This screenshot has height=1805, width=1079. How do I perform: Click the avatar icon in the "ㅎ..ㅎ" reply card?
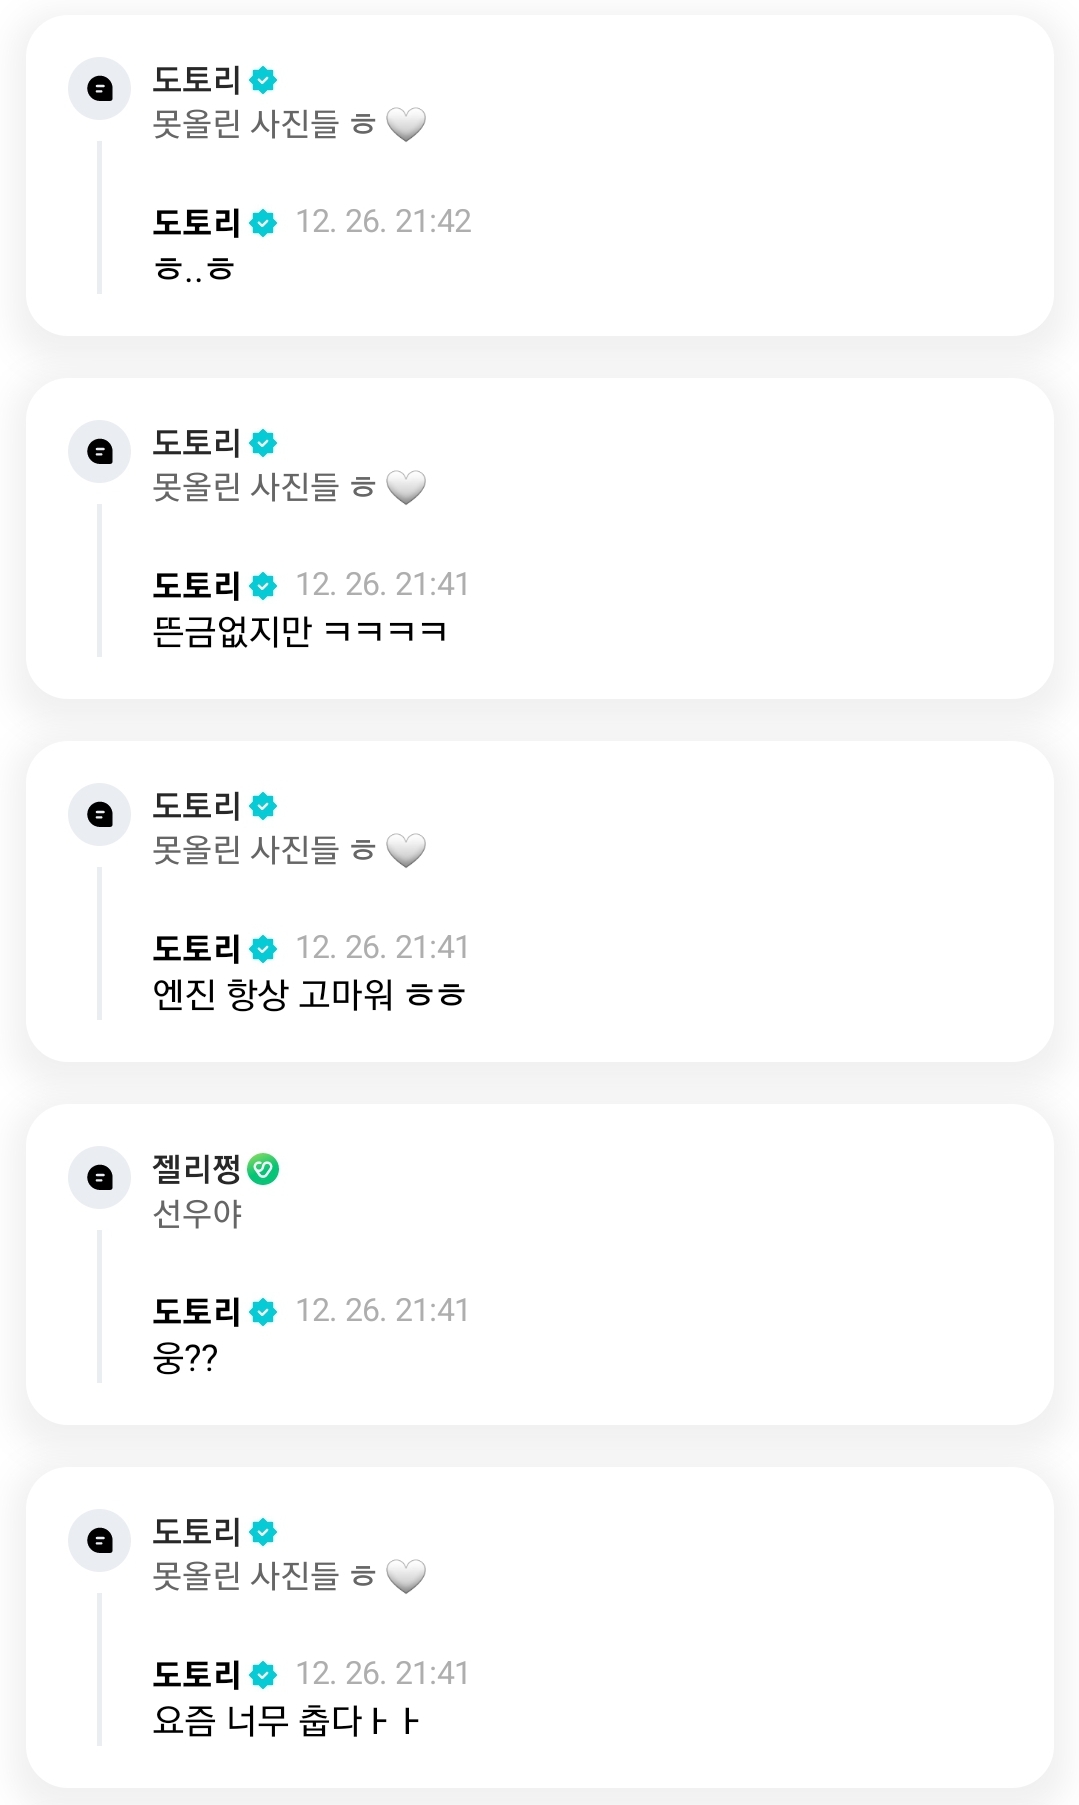(x=99, y=89)
